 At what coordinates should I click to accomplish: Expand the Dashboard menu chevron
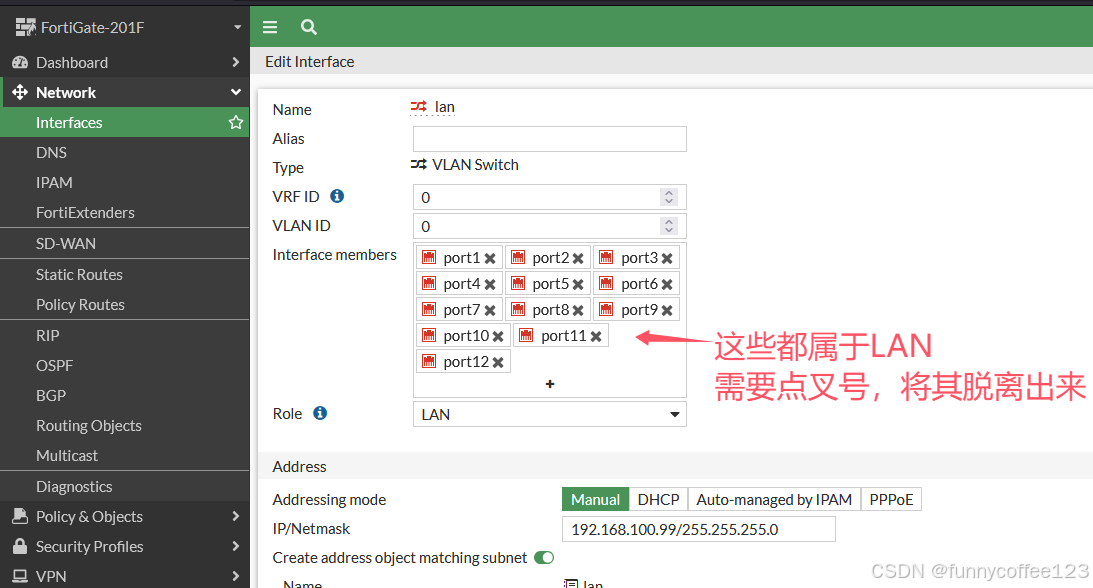click(x=236, y=62)
